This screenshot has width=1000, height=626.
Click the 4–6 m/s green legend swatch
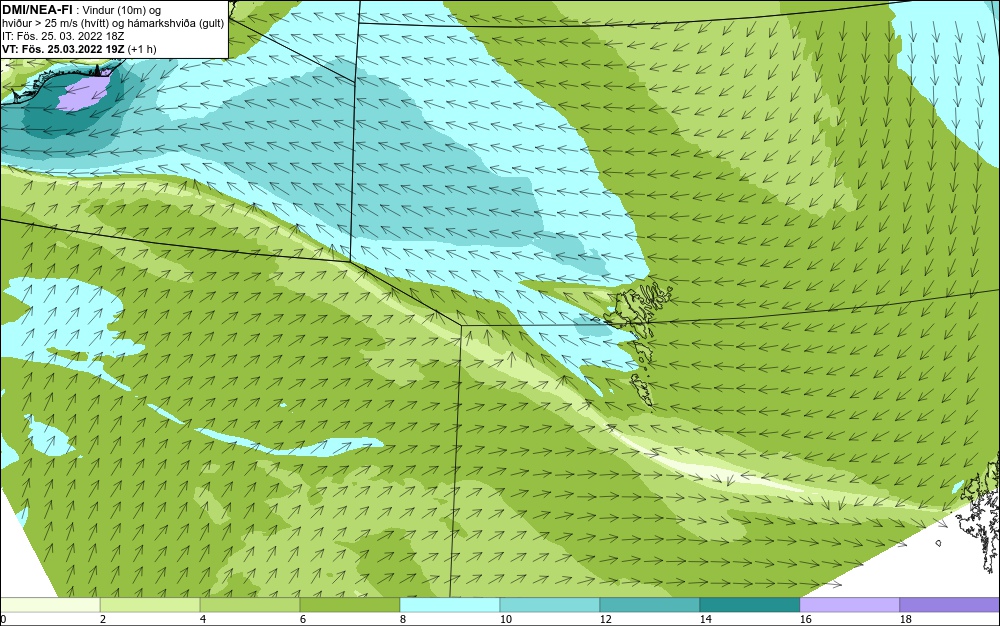pos(250,605)
